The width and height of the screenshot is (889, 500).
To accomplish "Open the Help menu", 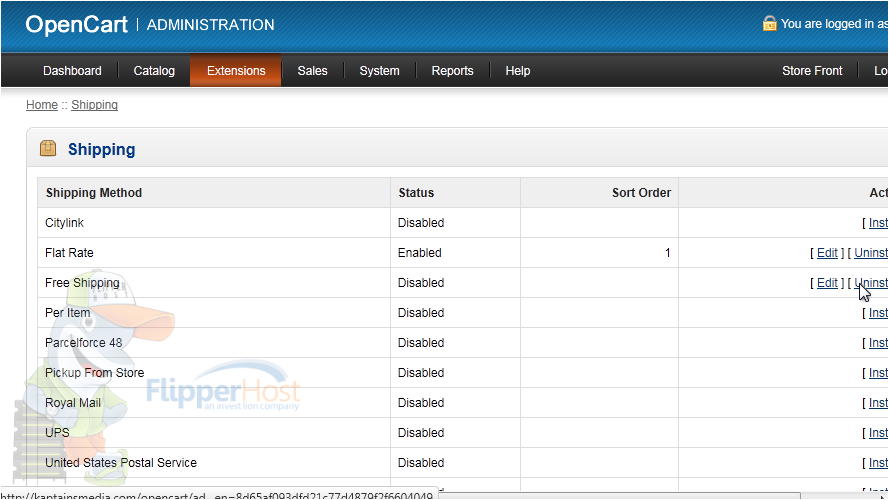I will (x=518, y=71).
